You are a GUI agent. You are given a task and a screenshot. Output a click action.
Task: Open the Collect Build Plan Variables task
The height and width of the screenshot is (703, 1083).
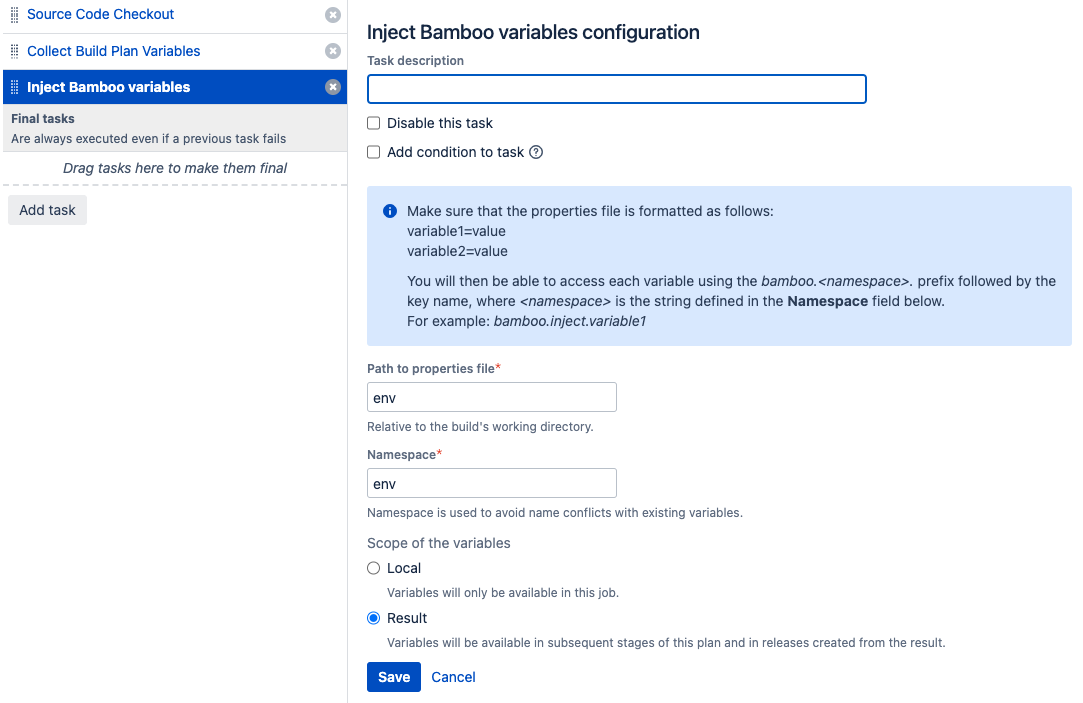click(113, 51)
